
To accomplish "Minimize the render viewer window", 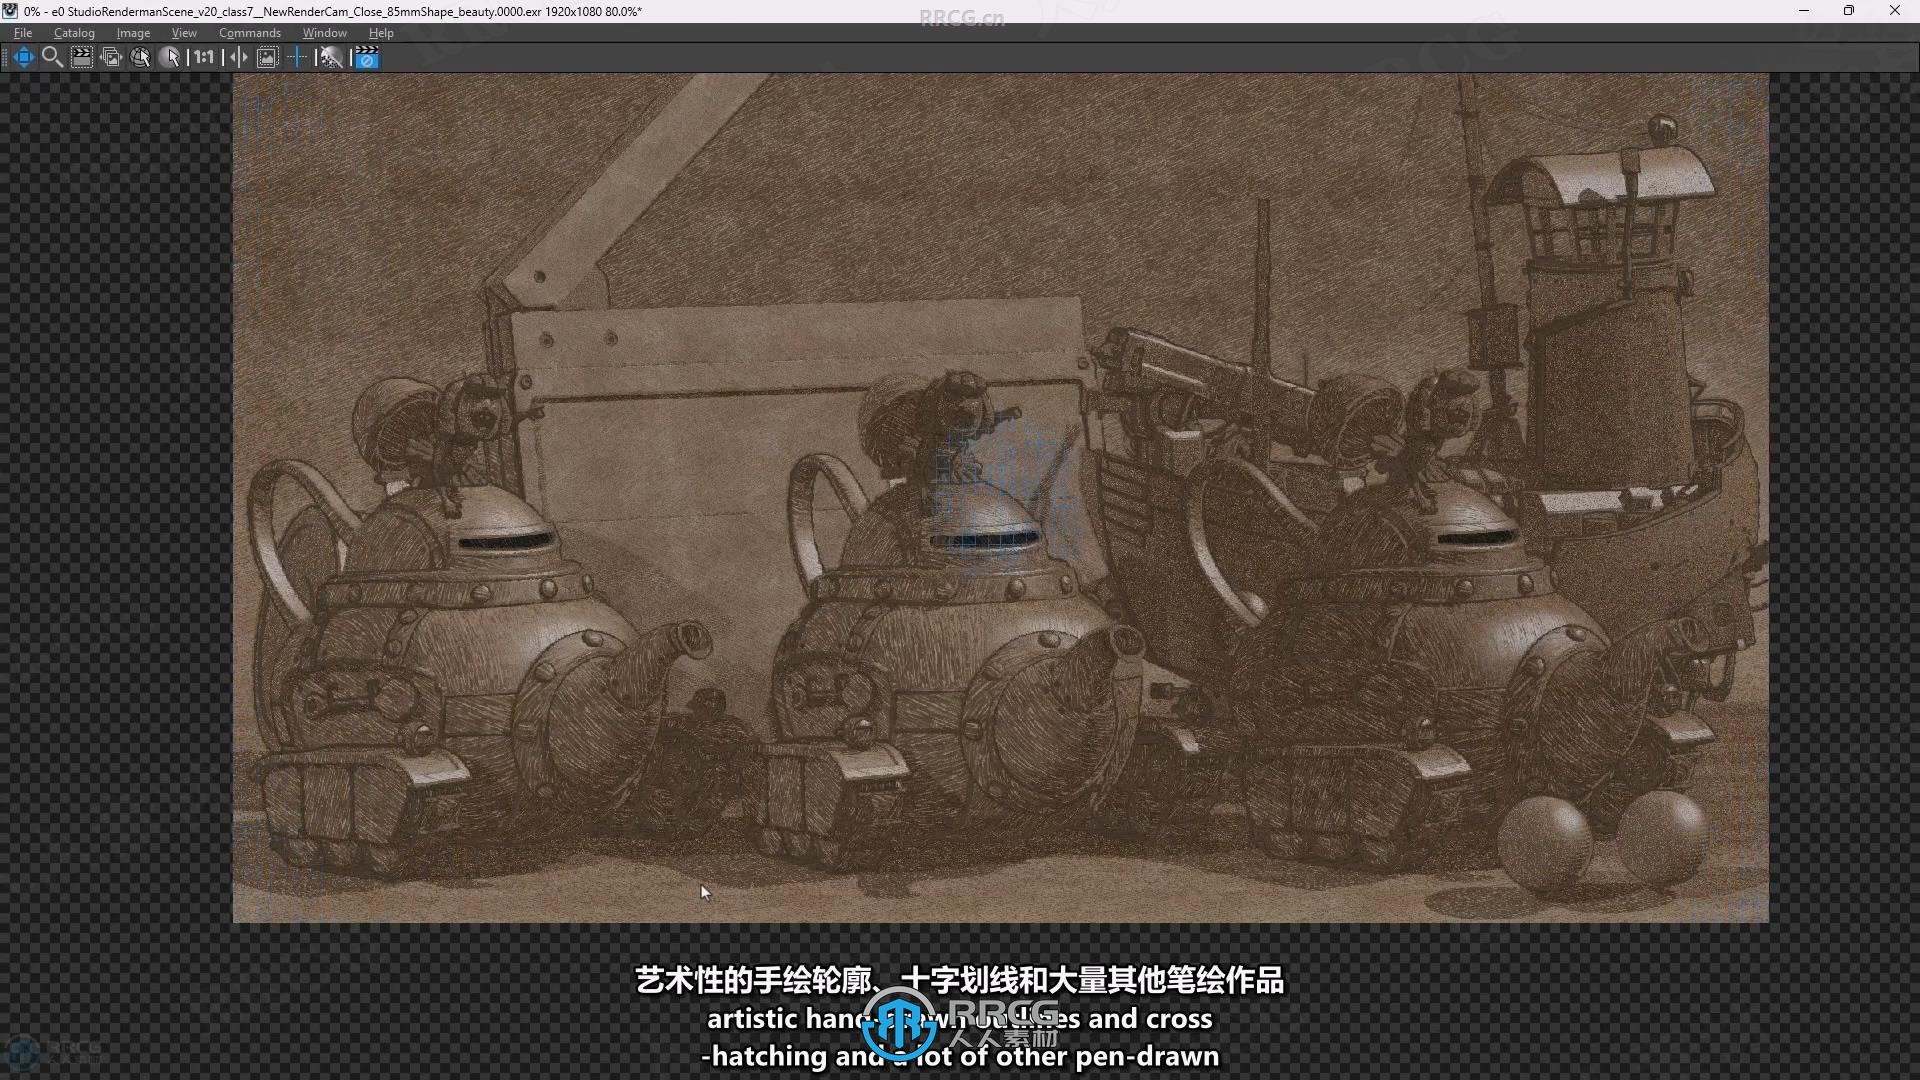I will point(1804,11).
